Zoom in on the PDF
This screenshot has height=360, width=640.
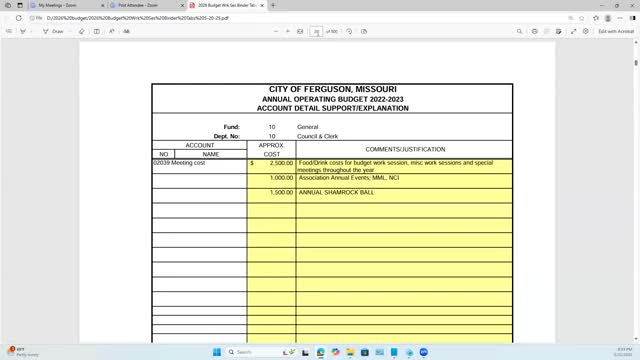(288, 31)
